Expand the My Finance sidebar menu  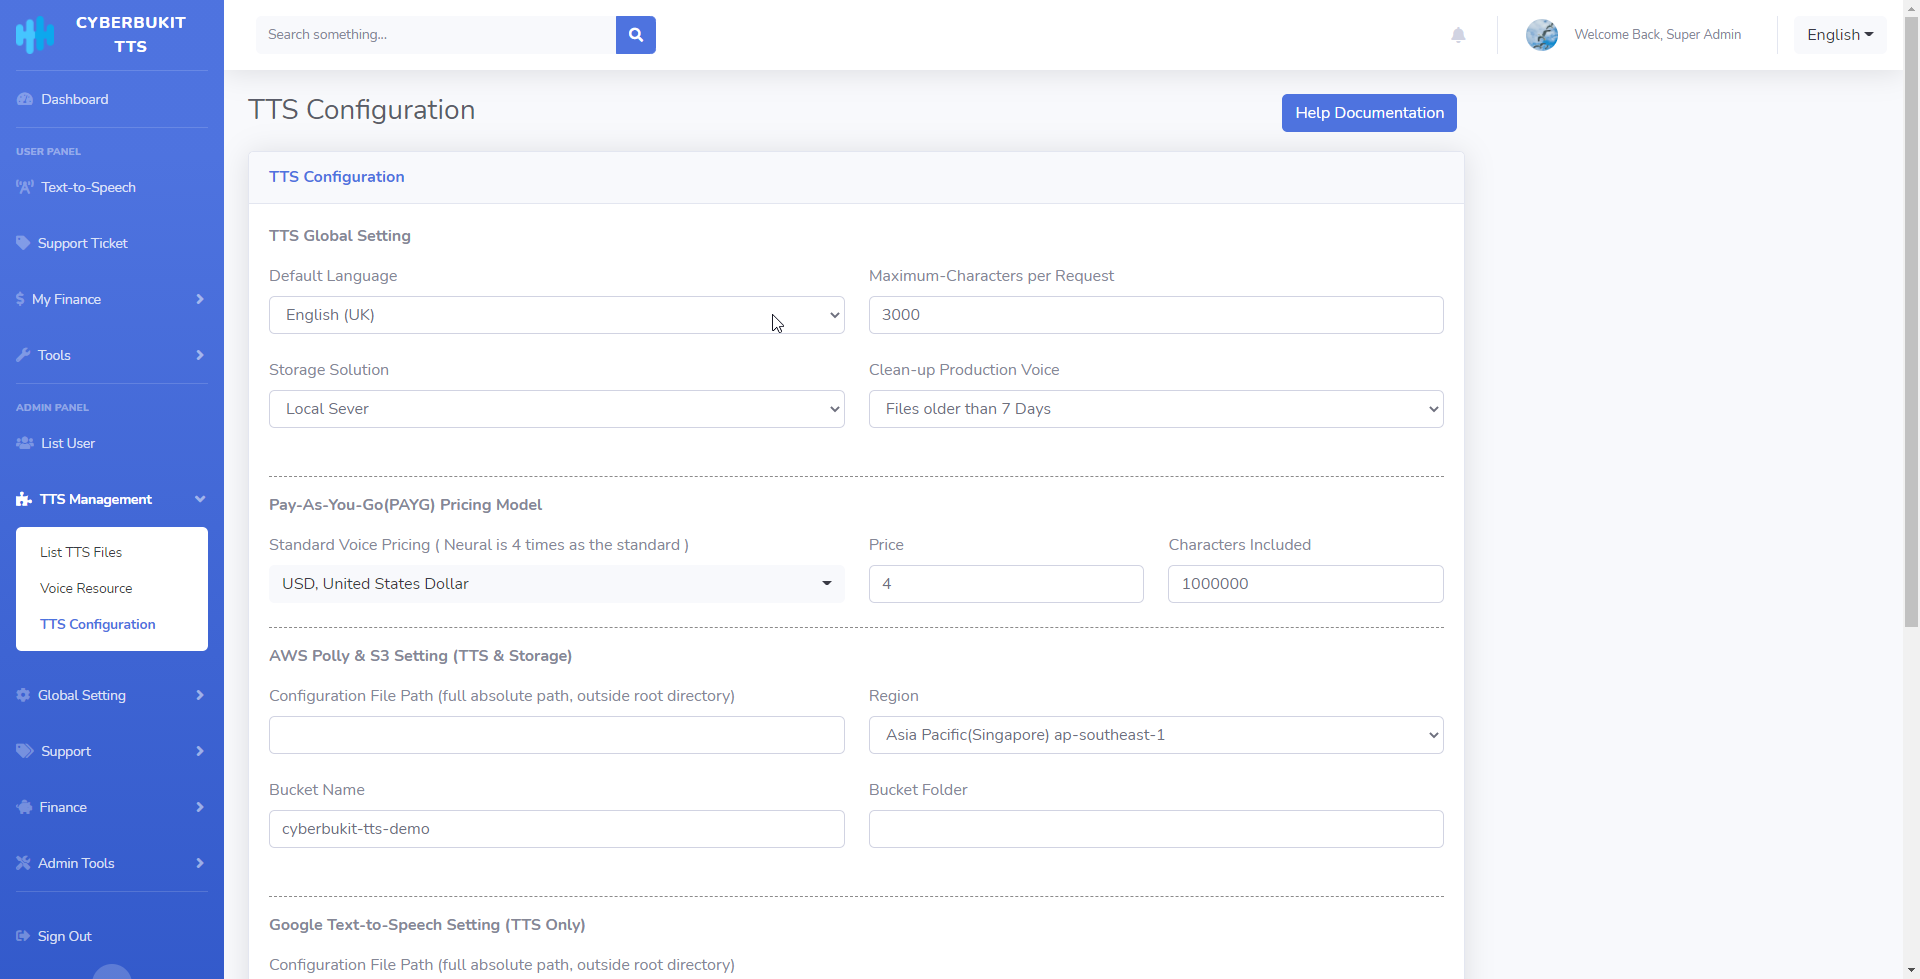pyautogui.click(x=110, y=299)
